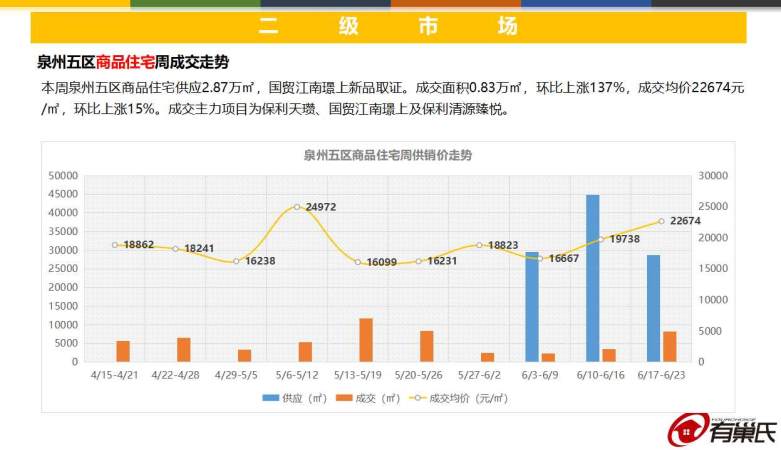Click the orange sales bar for 4/22-4/28
This screenshot has height=450, width=781.
pyautogui.click(x=184, y=350)
